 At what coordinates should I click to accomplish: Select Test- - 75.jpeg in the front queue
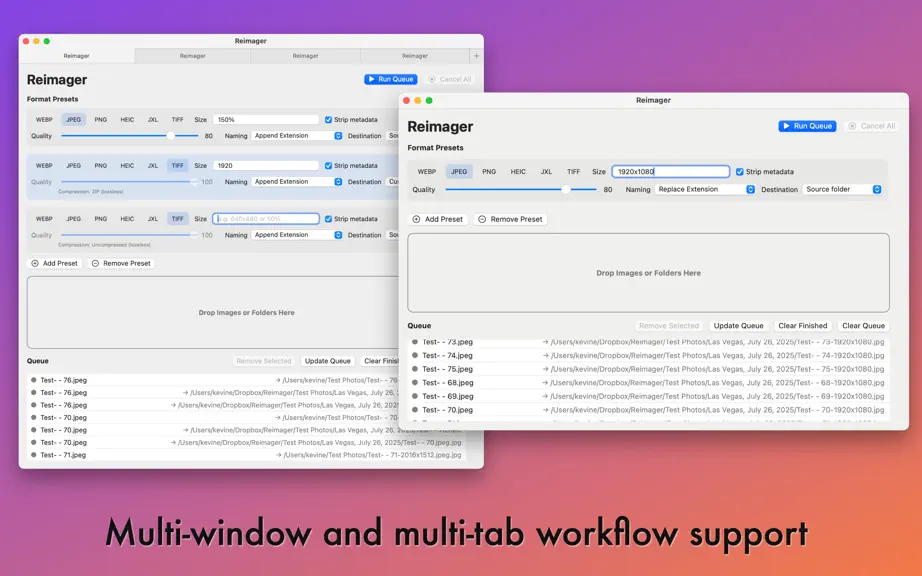pyautogui.click(x=447, y=369)
